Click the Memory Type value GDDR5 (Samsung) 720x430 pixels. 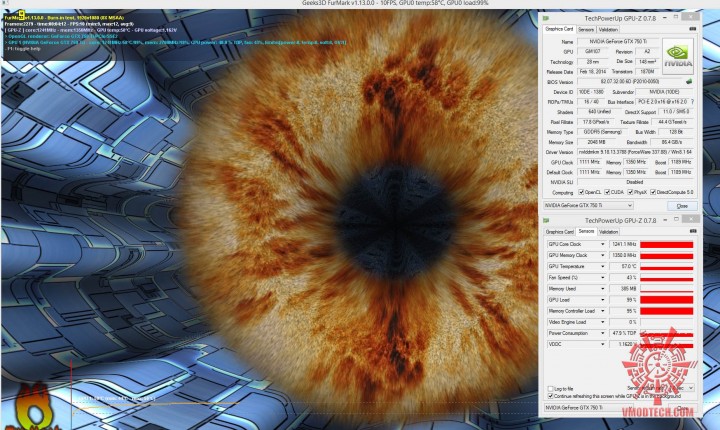coord(602,132)
